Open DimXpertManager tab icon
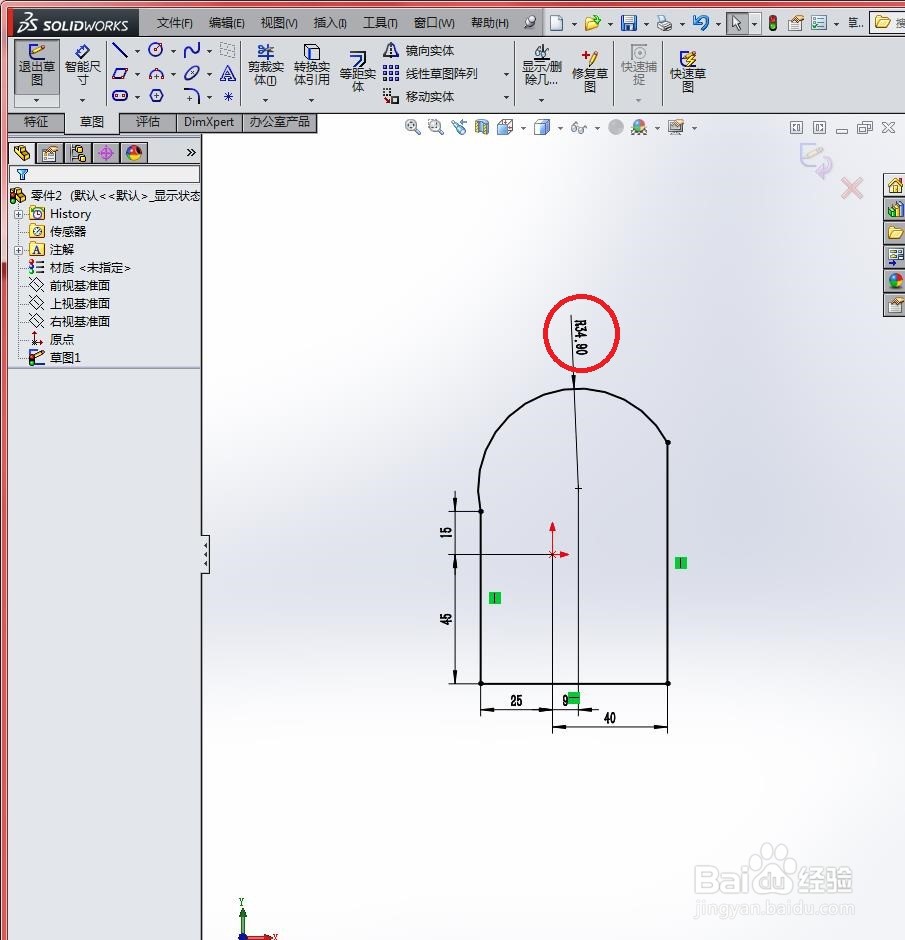 pos(106,153)
